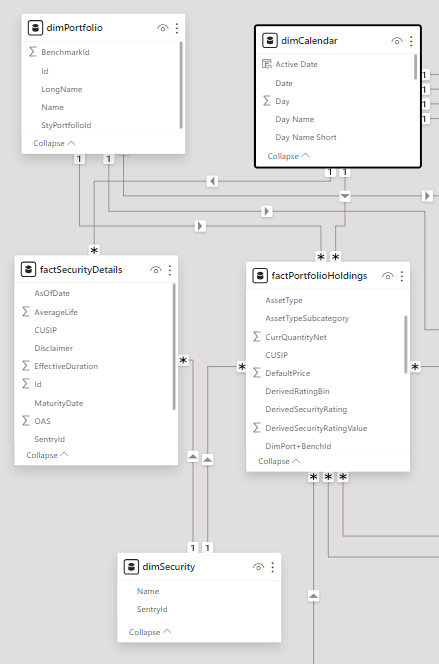Click the sigma icon beside Id in factSecurityDetails
Screen dimensions: 439x664
pyautogui.click(x=25, y=384)
